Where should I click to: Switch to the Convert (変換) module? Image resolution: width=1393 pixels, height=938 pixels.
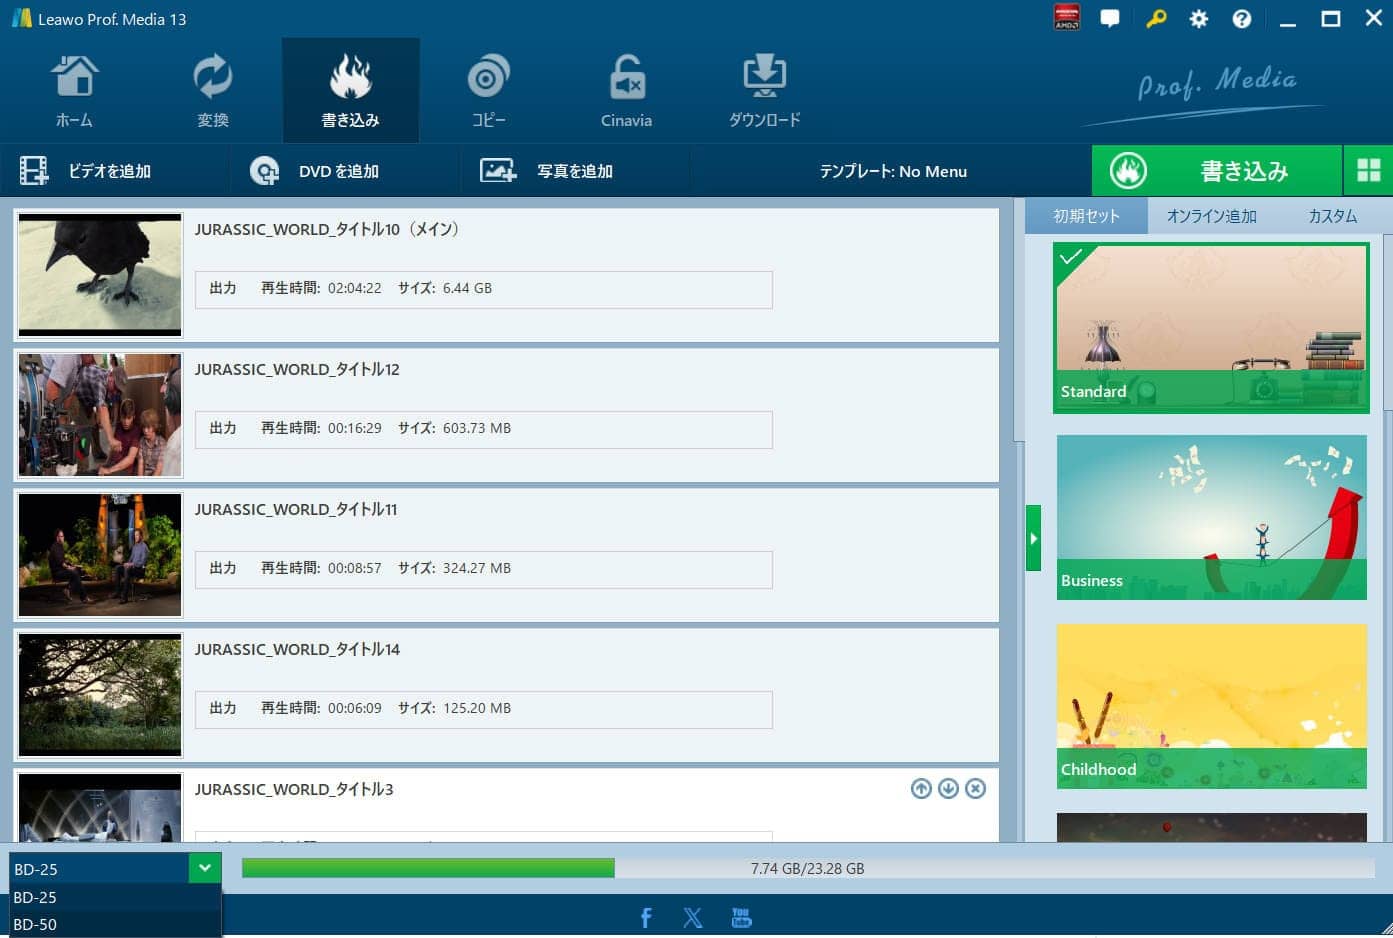point(212,92)
